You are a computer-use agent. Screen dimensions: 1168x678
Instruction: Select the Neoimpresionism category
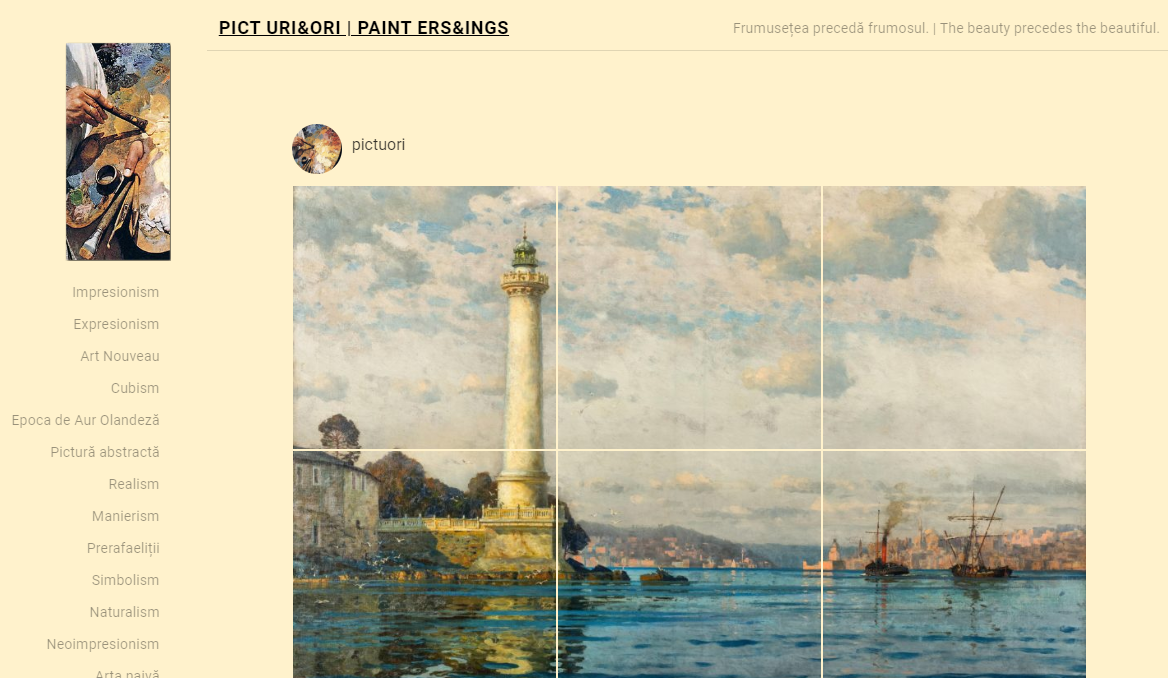(103, 644)
